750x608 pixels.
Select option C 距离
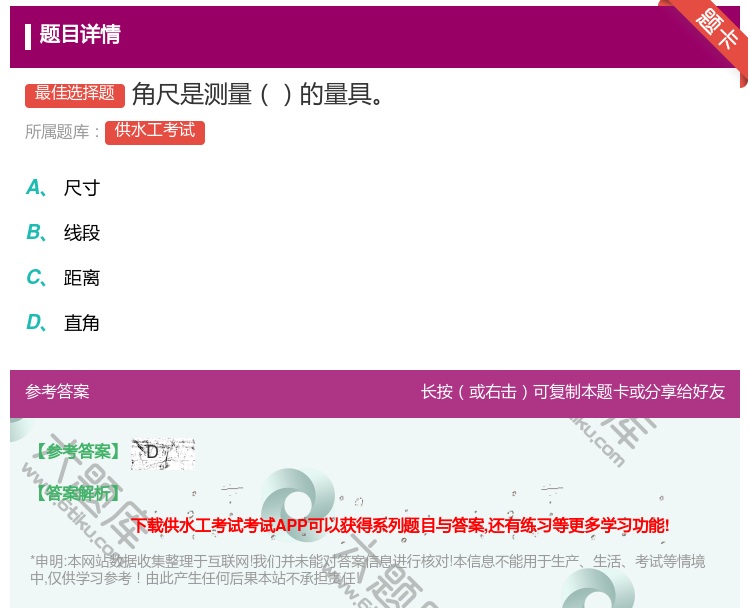pyautogui.click(x=63, y=278)
